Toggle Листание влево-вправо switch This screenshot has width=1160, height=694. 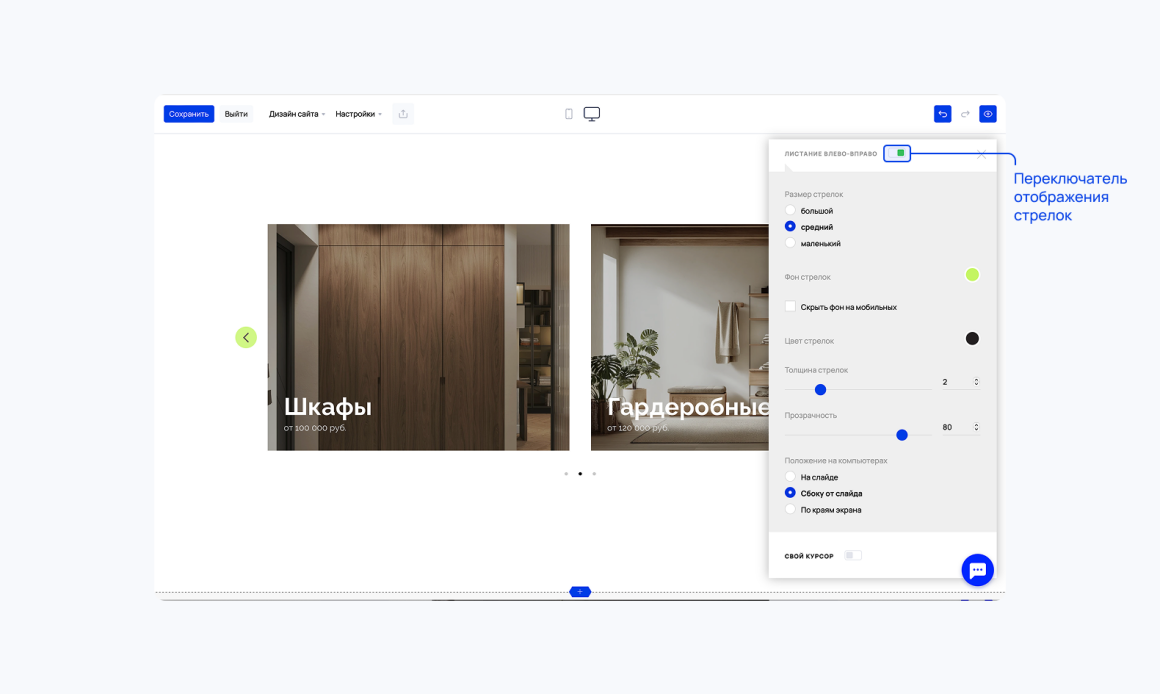pyautogui.click(x=897, y=153)
